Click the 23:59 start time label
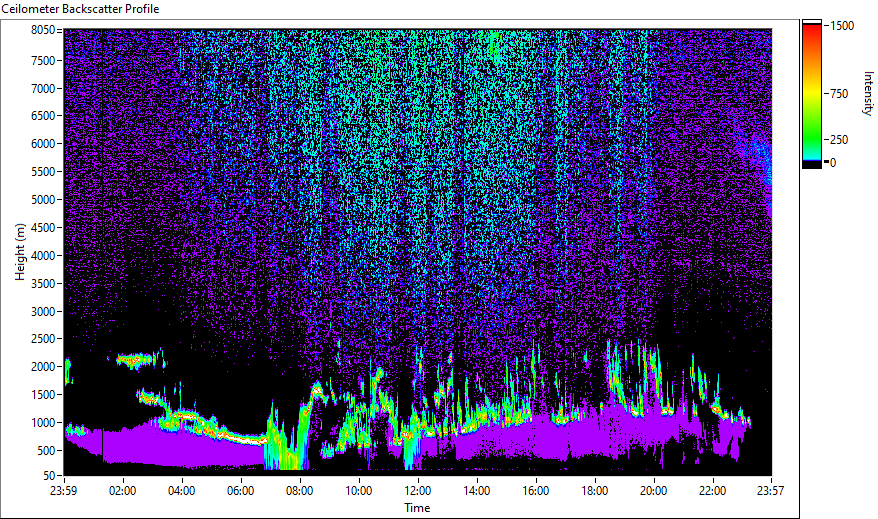The image size is (878, 519). [x=63, y=491]
